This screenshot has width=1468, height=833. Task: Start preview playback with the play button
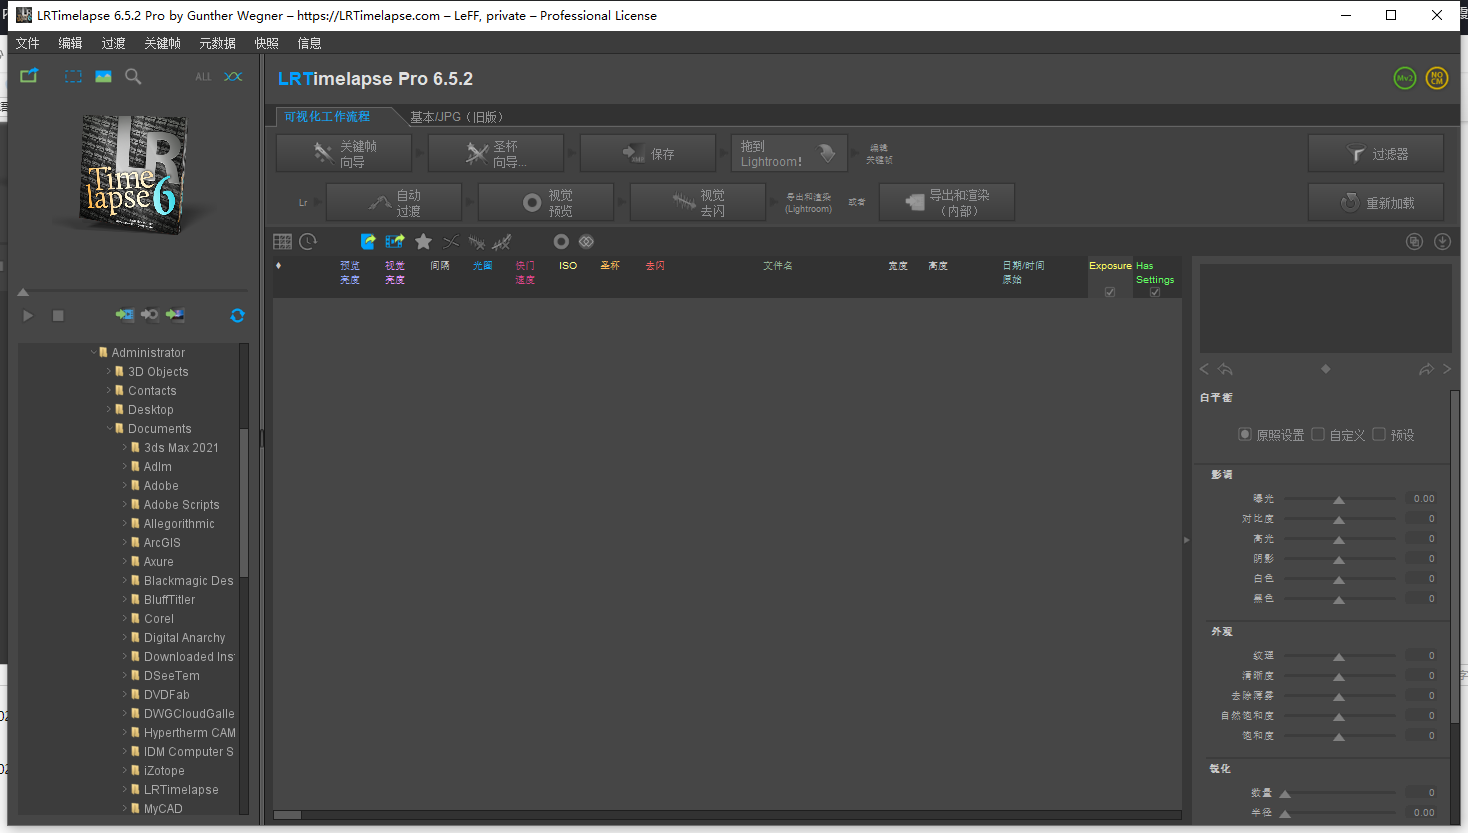(28, 315)
